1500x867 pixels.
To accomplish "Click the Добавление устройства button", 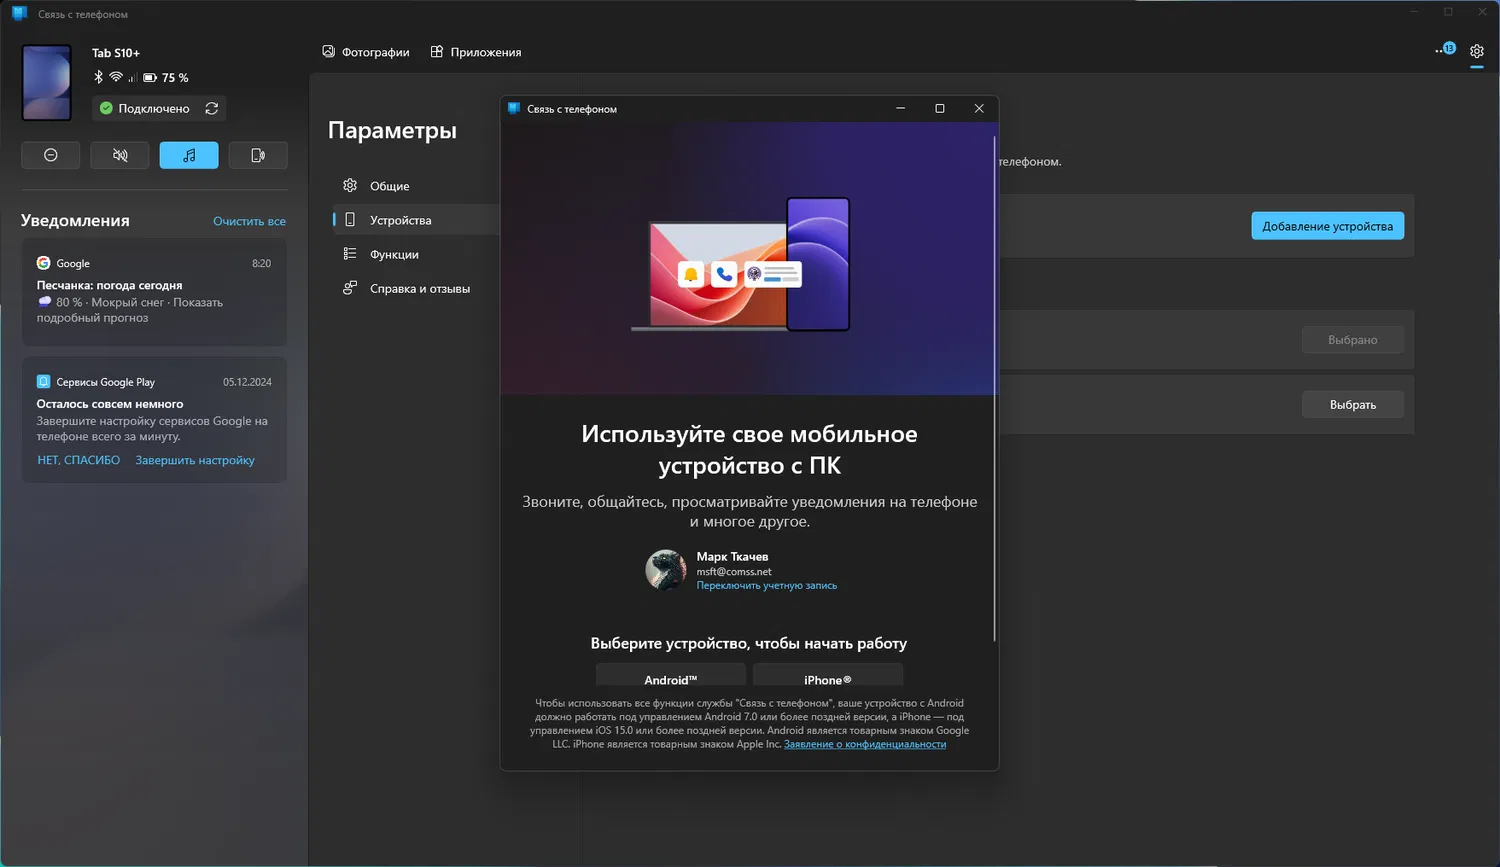I will coord(1328,226).
